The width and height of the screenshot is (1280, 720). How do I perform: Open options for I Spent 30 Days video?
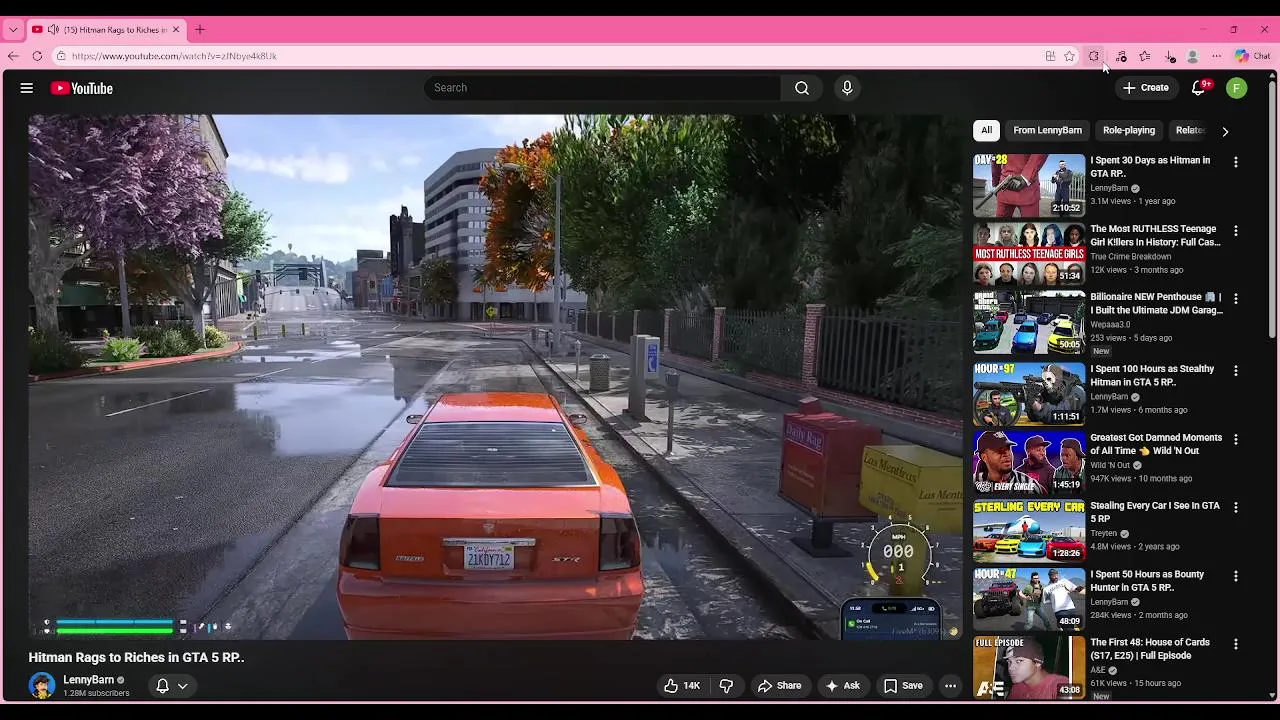coord(1236,162)
